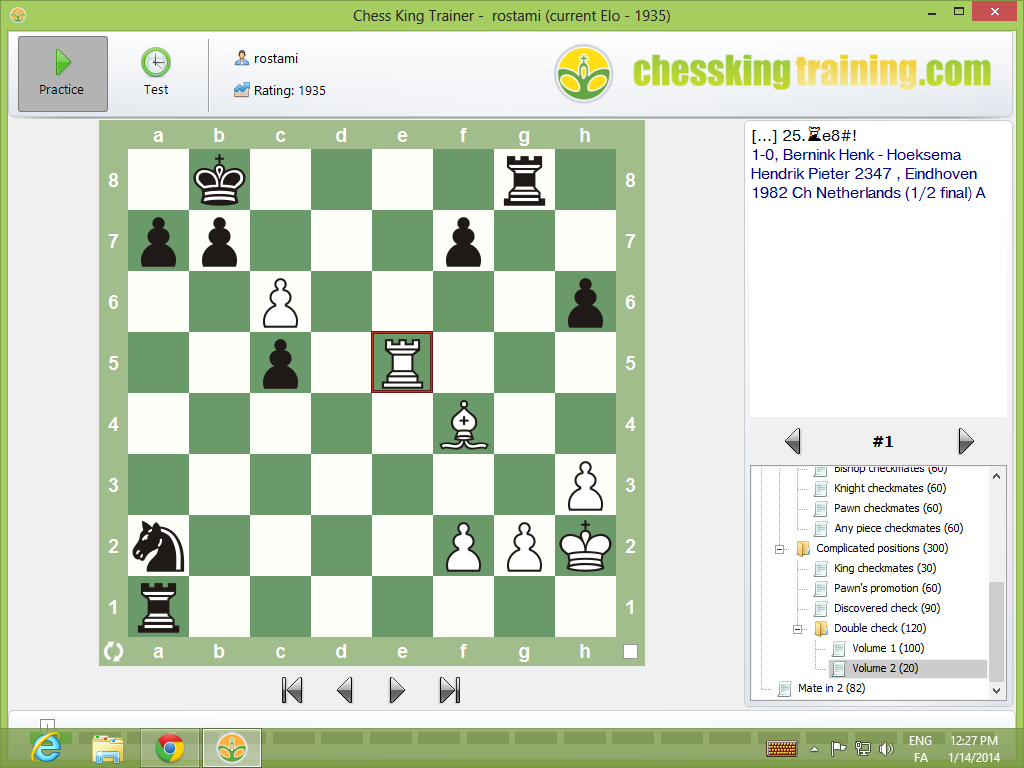The width and height of the screenshot is (1024, 768).
Task: Click the Volume 1 document icon
Action: point(839,648)
